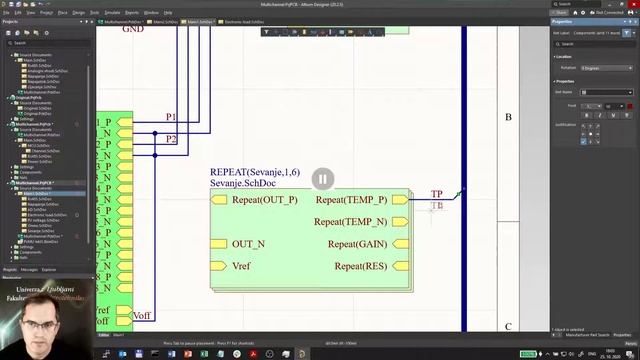Open the File menu

click(6, 13)
